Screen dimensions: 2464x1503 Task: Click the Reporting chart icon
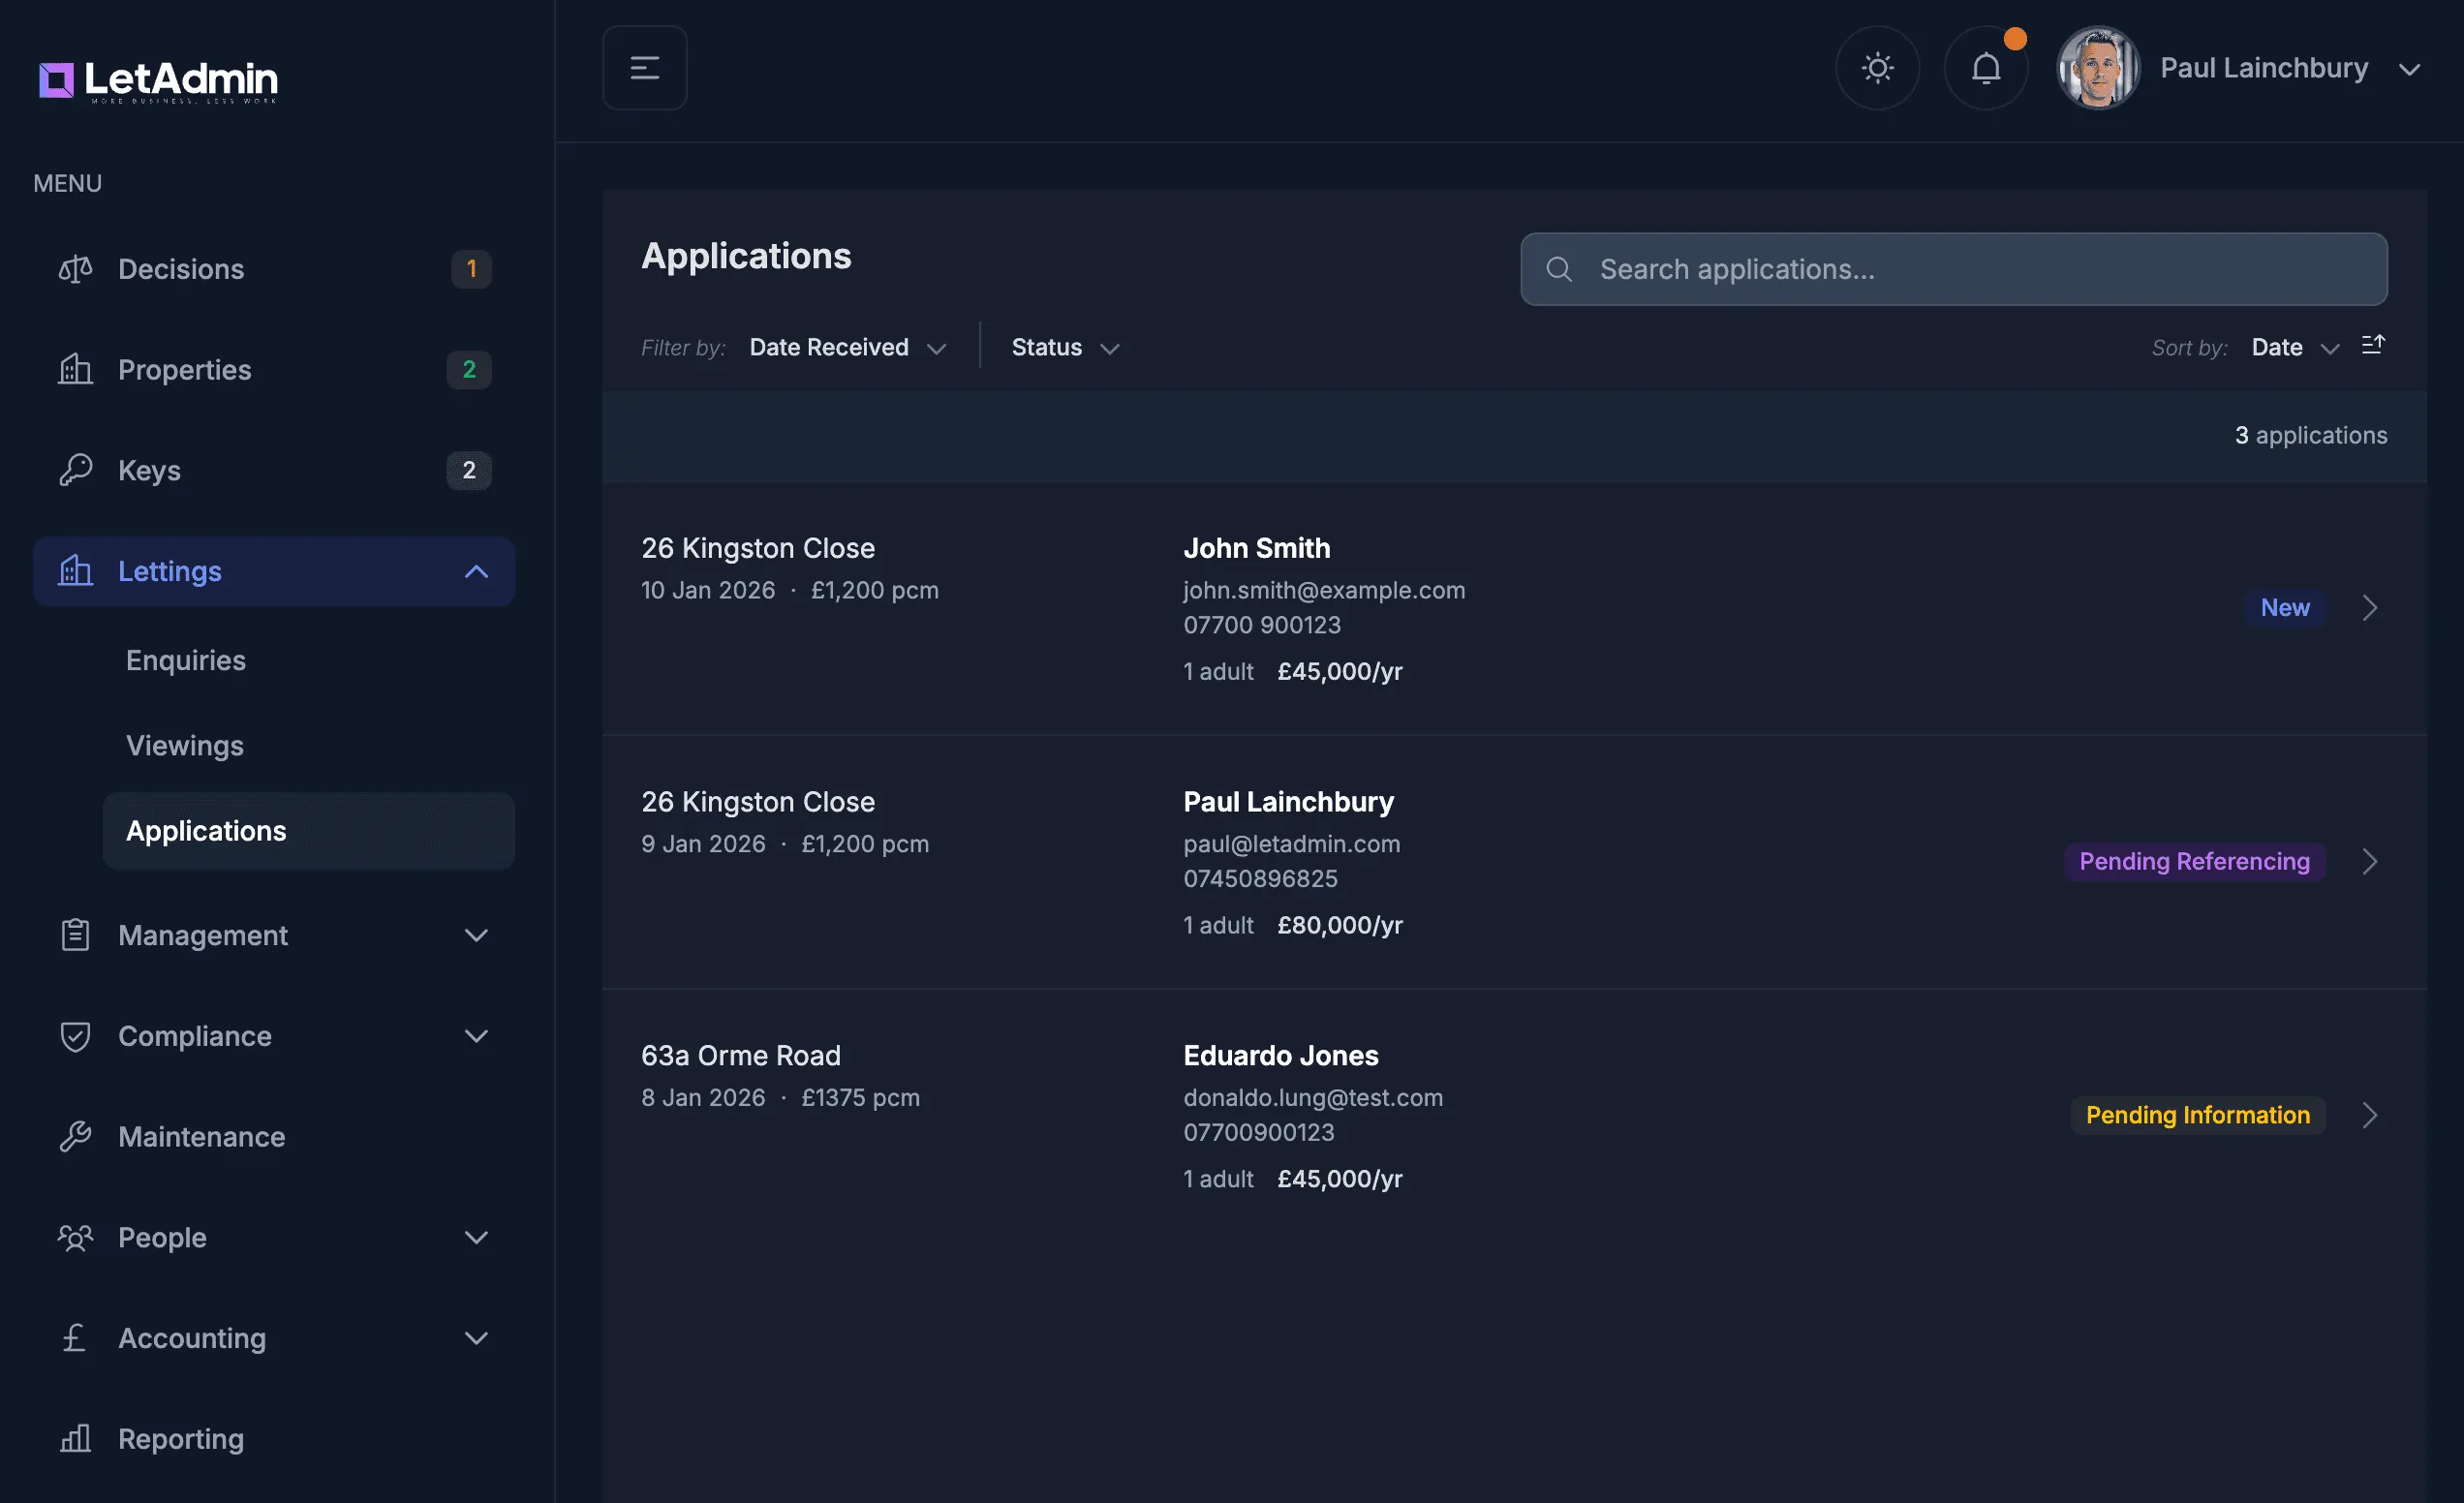75,1438
